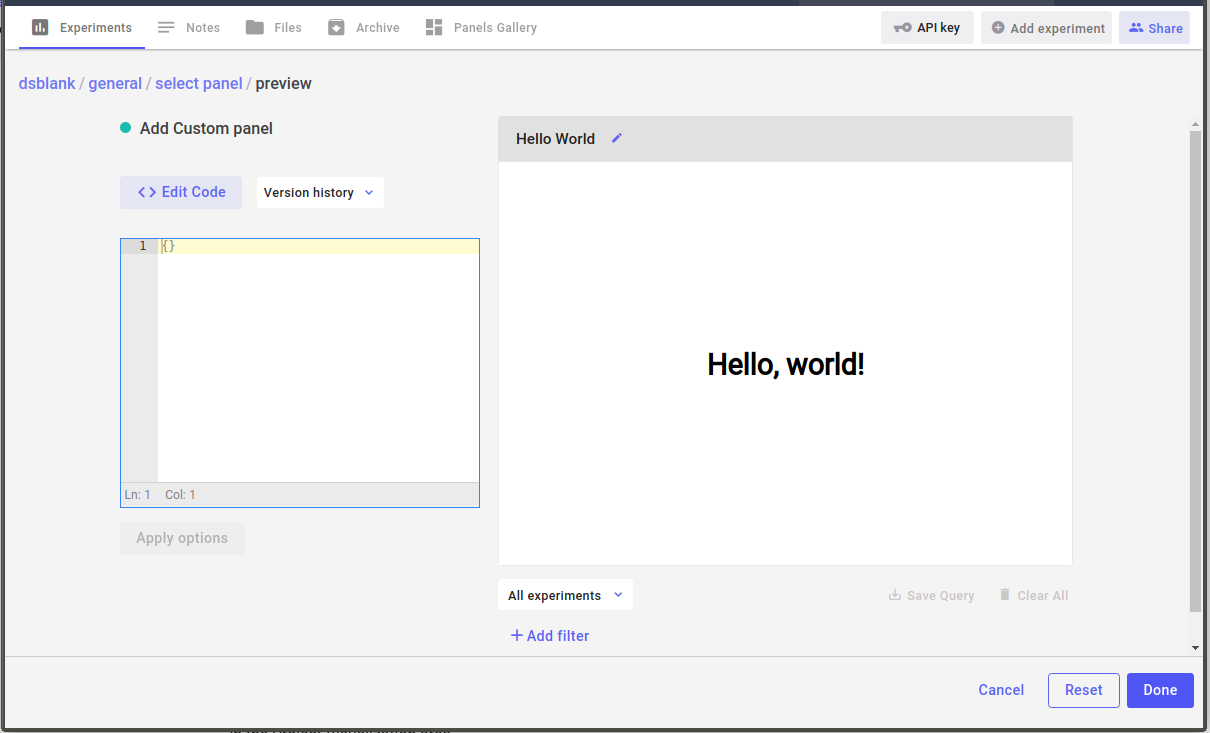Click the Notes lines icon
The height and width of the screenshot is (733, 1210).
pos(167,28)
